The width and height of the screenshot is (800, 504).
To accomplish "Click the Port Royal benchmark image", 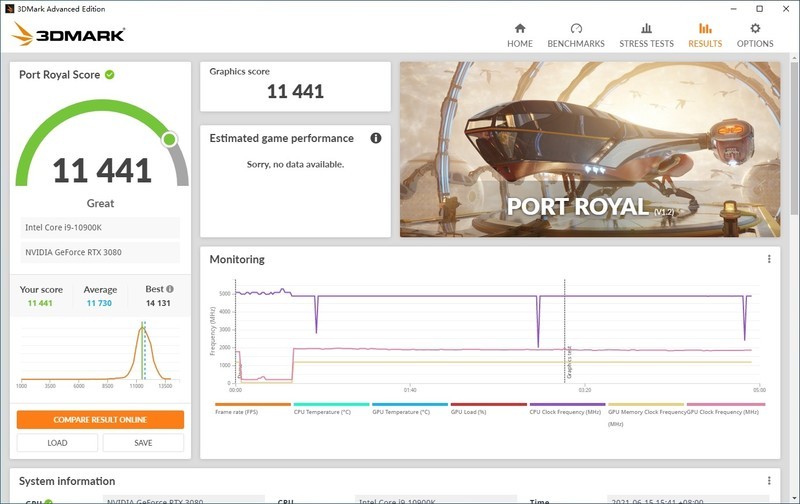I will click(x=590, y=149).
